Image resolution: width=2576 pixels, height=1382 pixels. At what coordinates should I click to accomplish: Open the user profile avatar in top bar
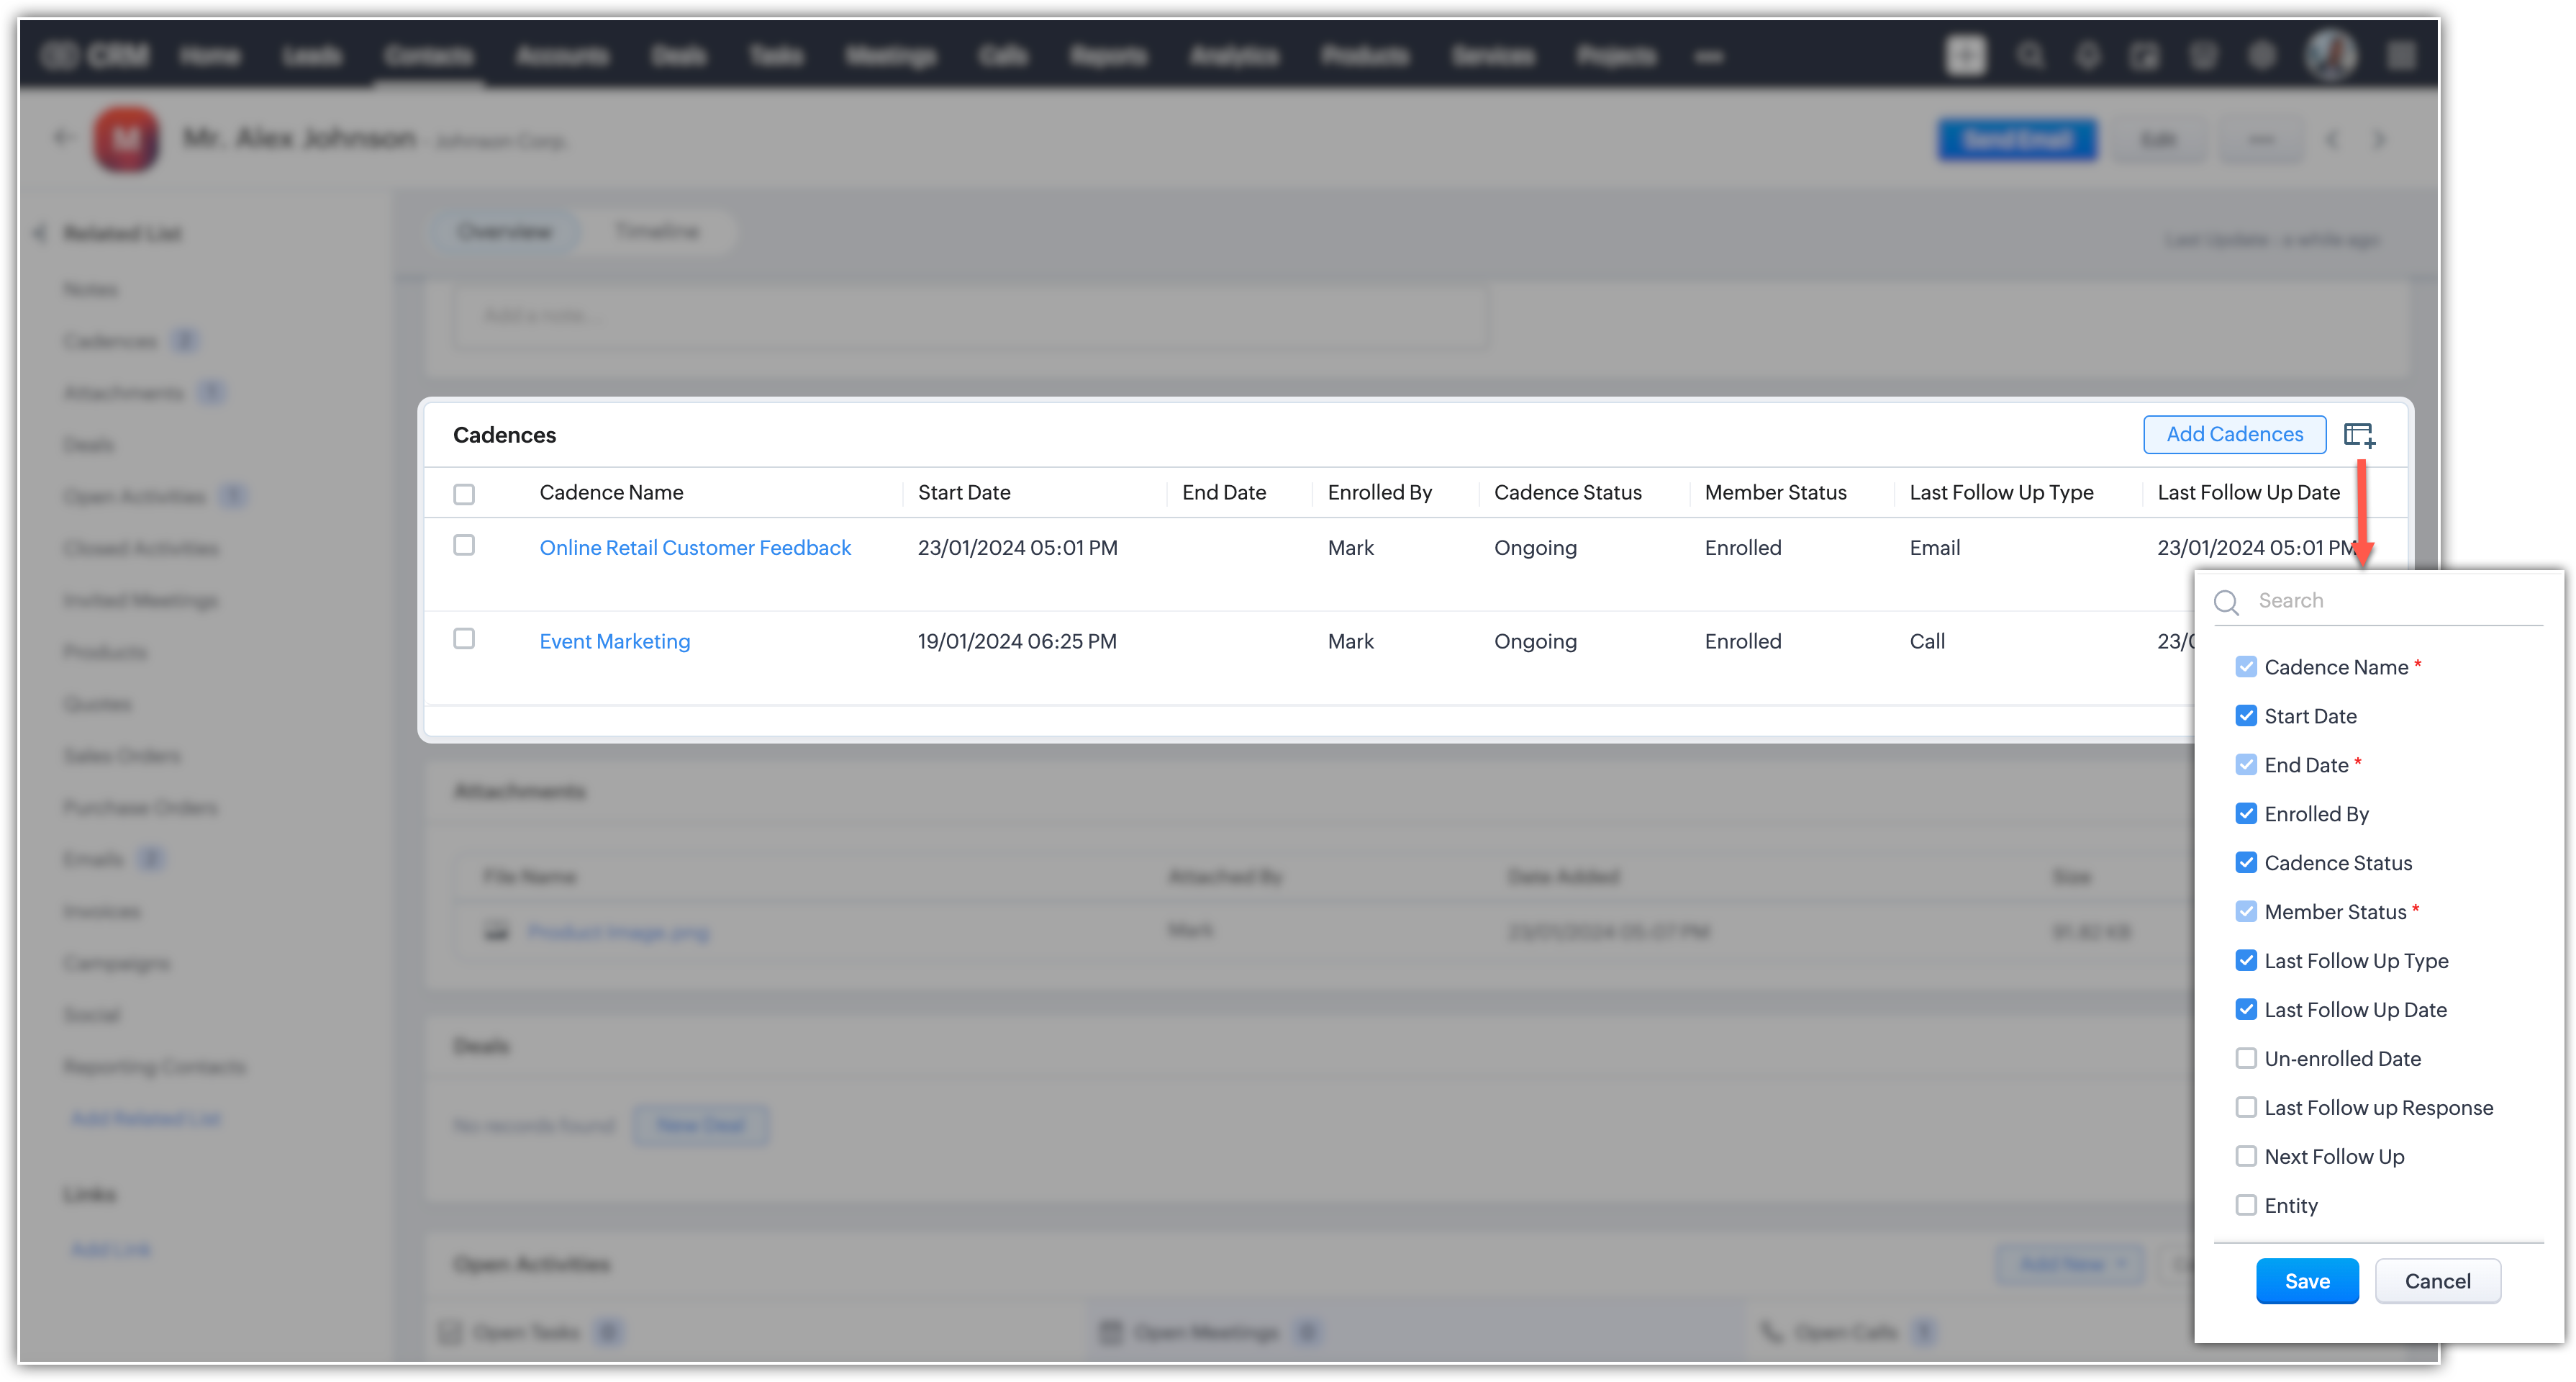(x=2331, y=55)
